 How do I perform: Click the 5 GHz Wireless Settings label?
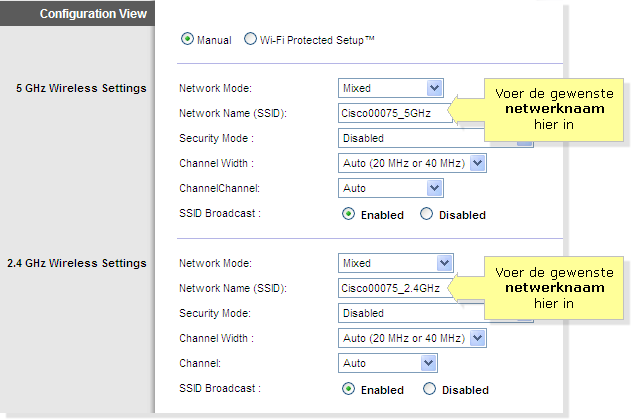(81, 88)
